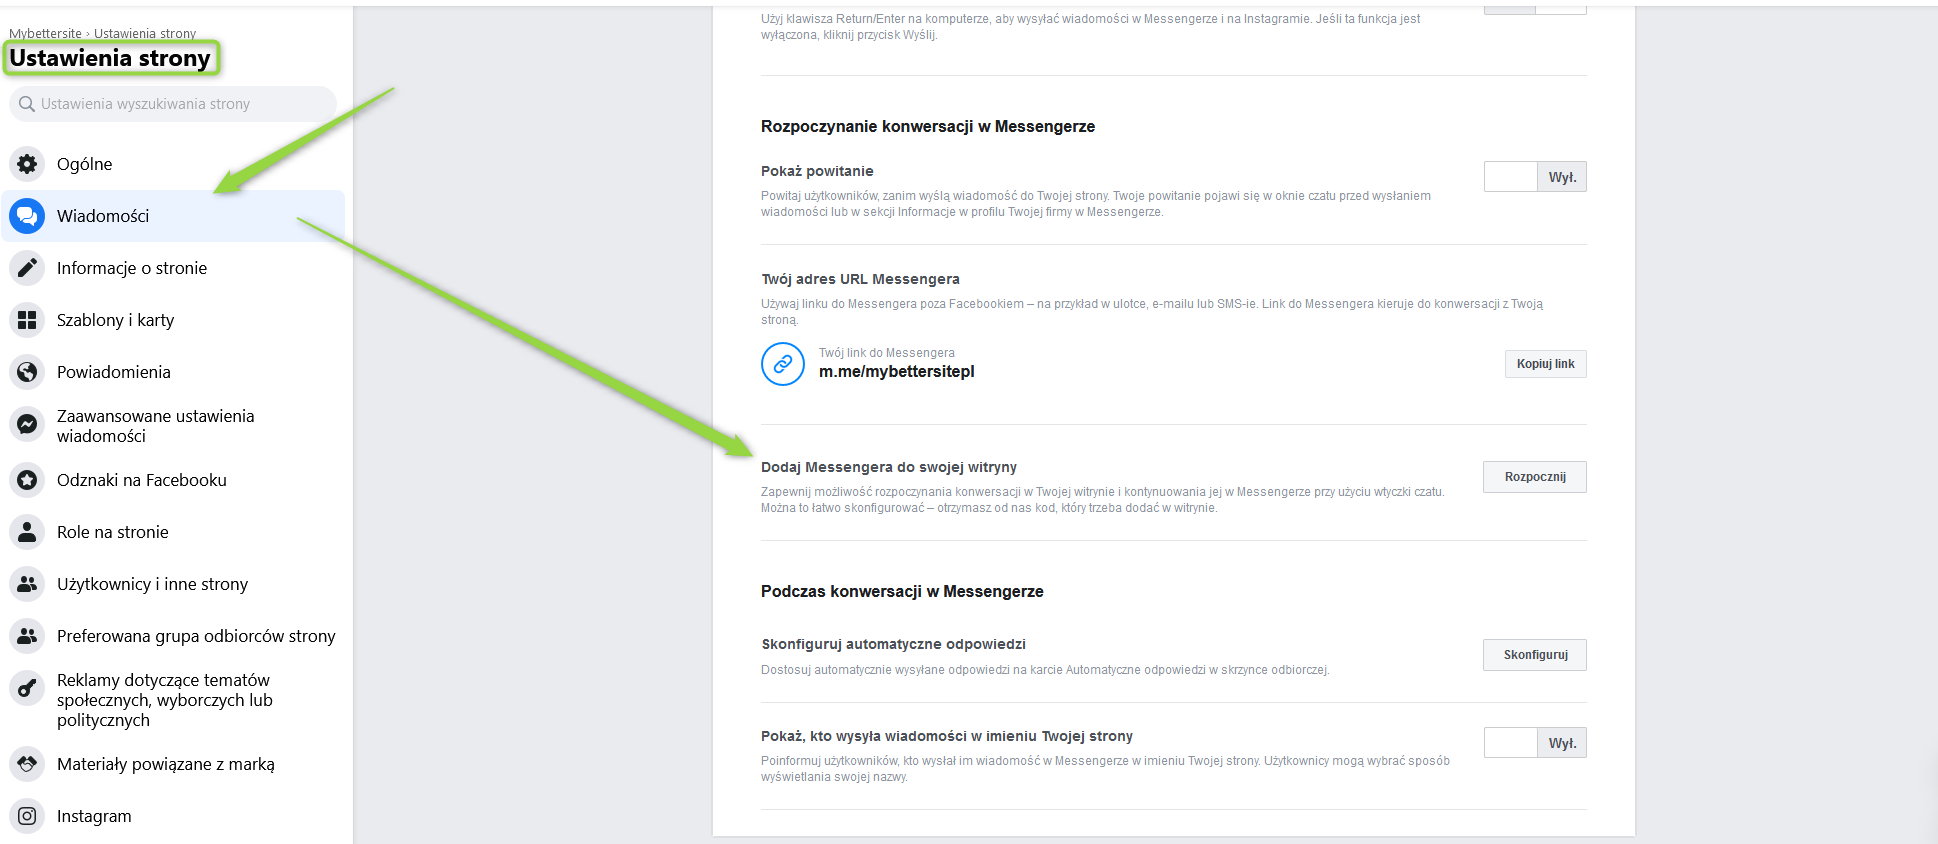Click the Messenger icon for advanced message settings
This screenshot has height=844, width=1938.
coord(27,425)
